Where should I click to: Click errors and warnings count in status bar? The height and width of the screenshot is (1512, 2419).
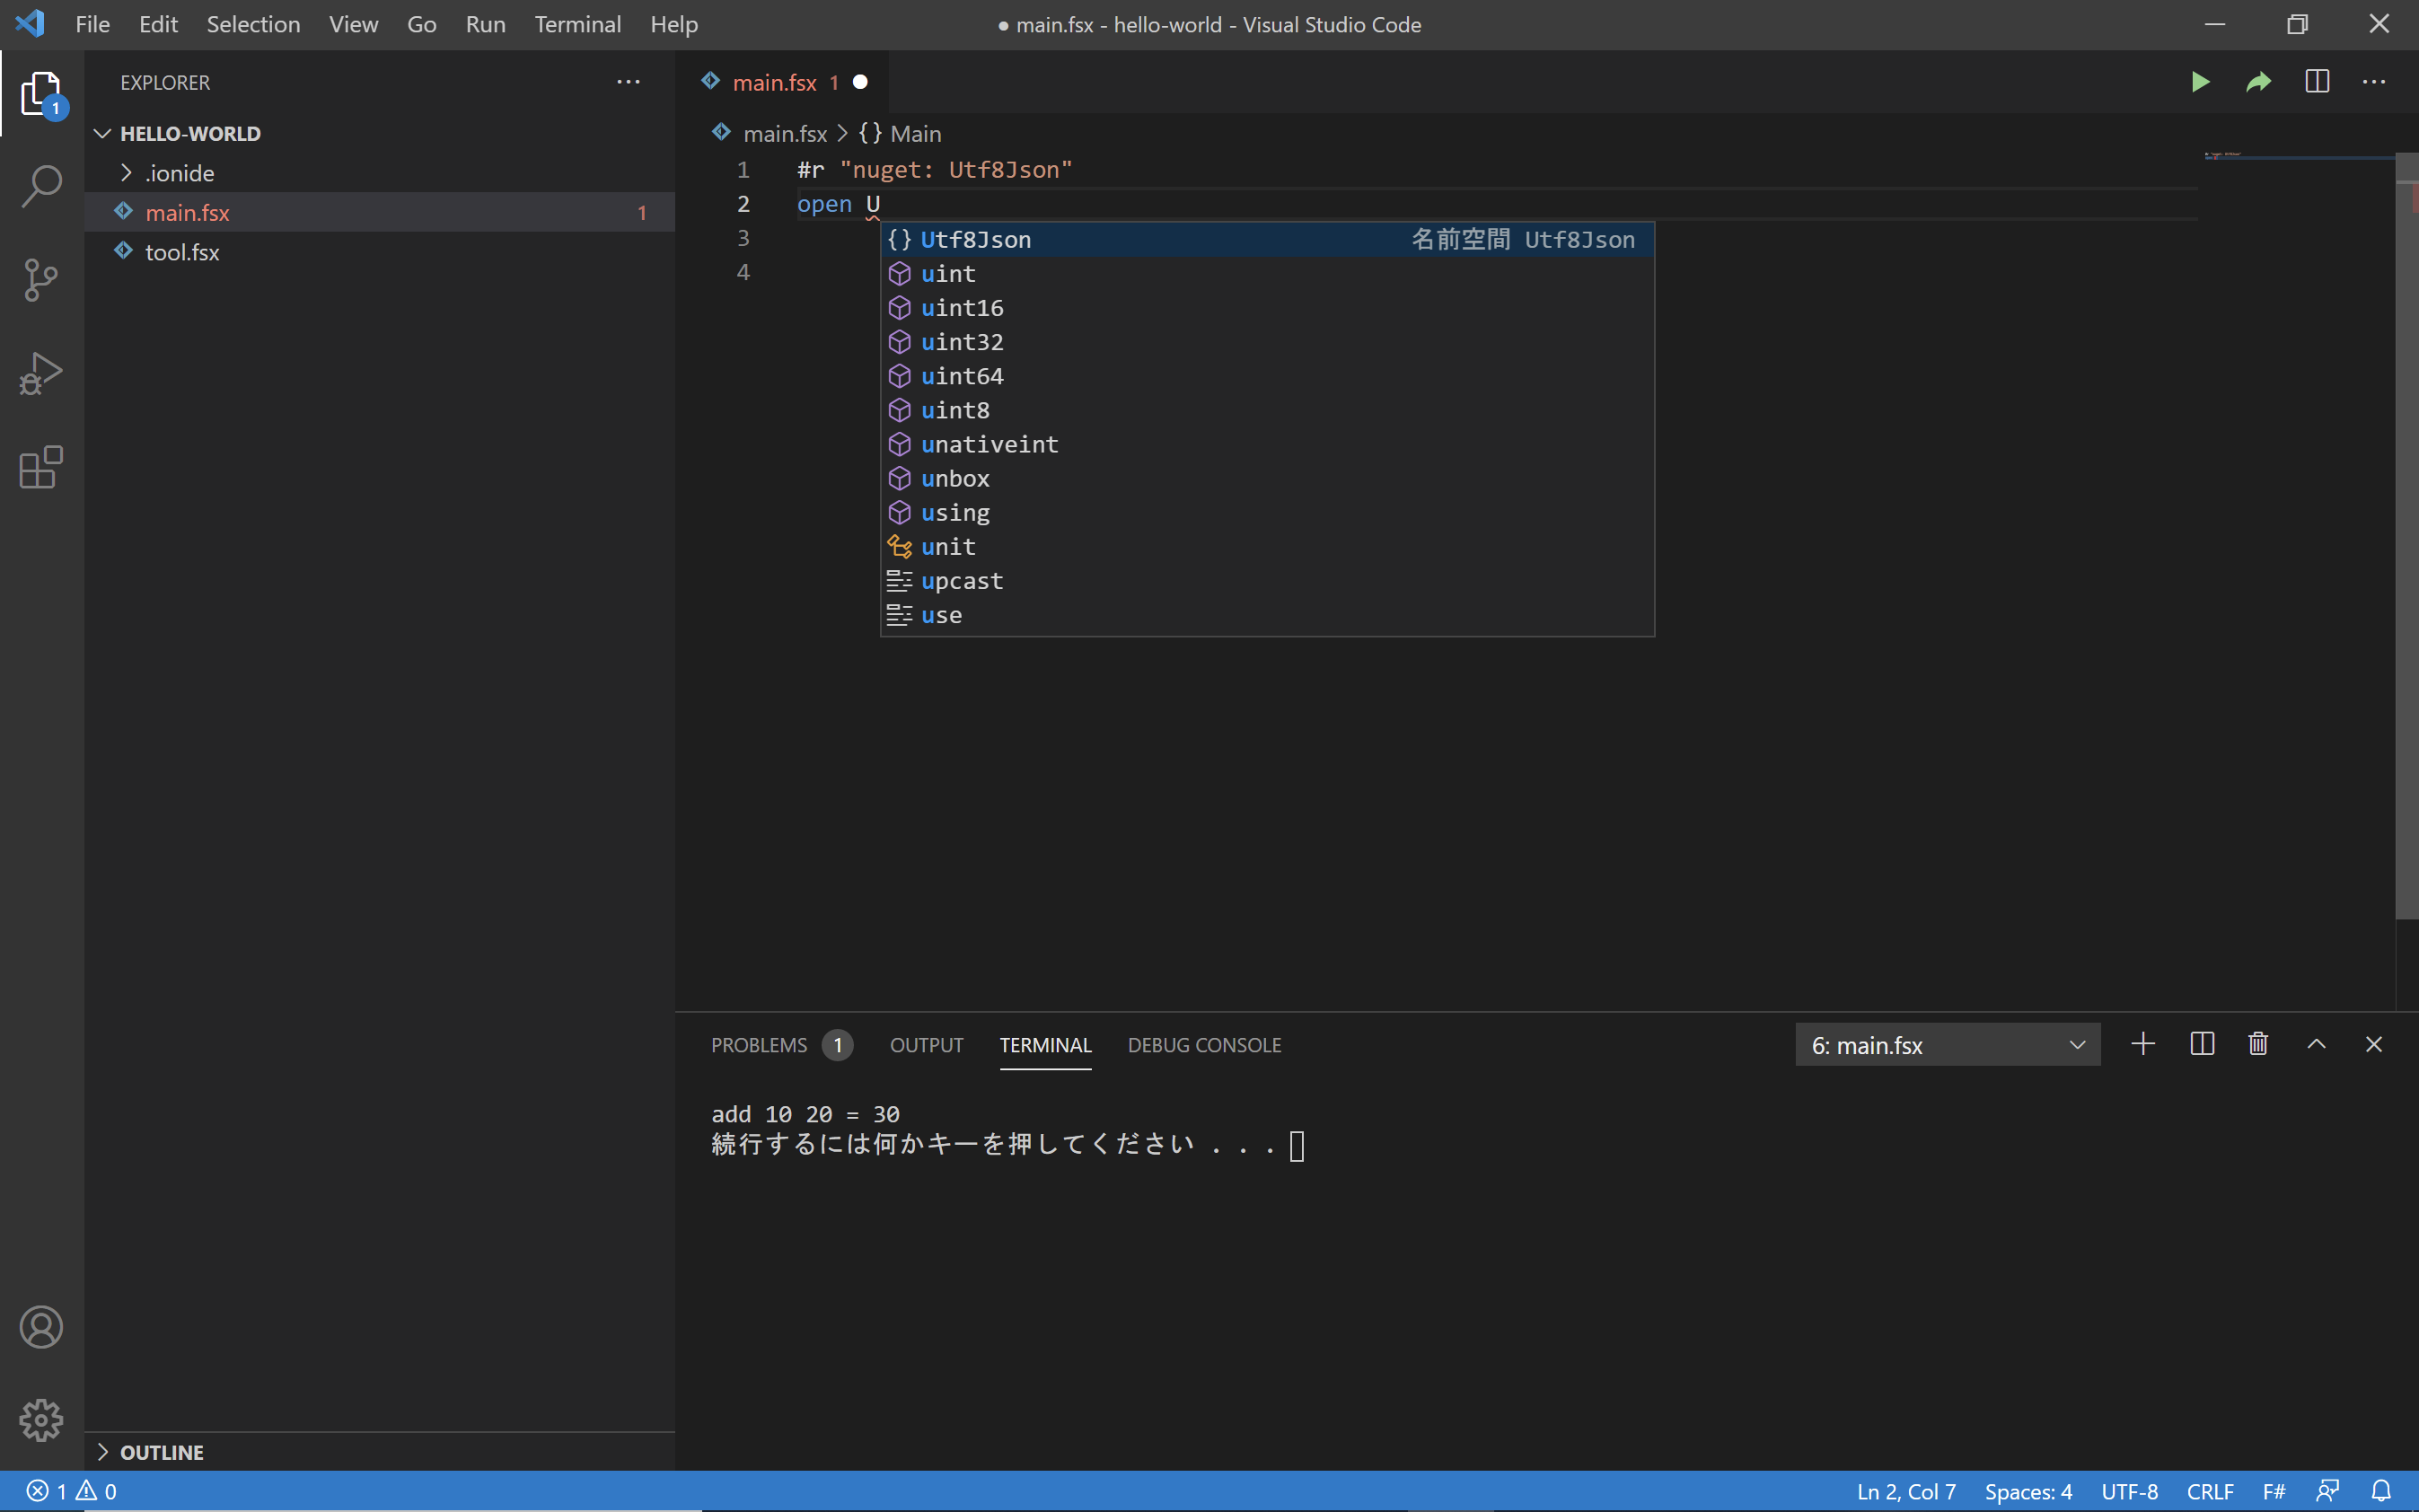point(71,1491)
